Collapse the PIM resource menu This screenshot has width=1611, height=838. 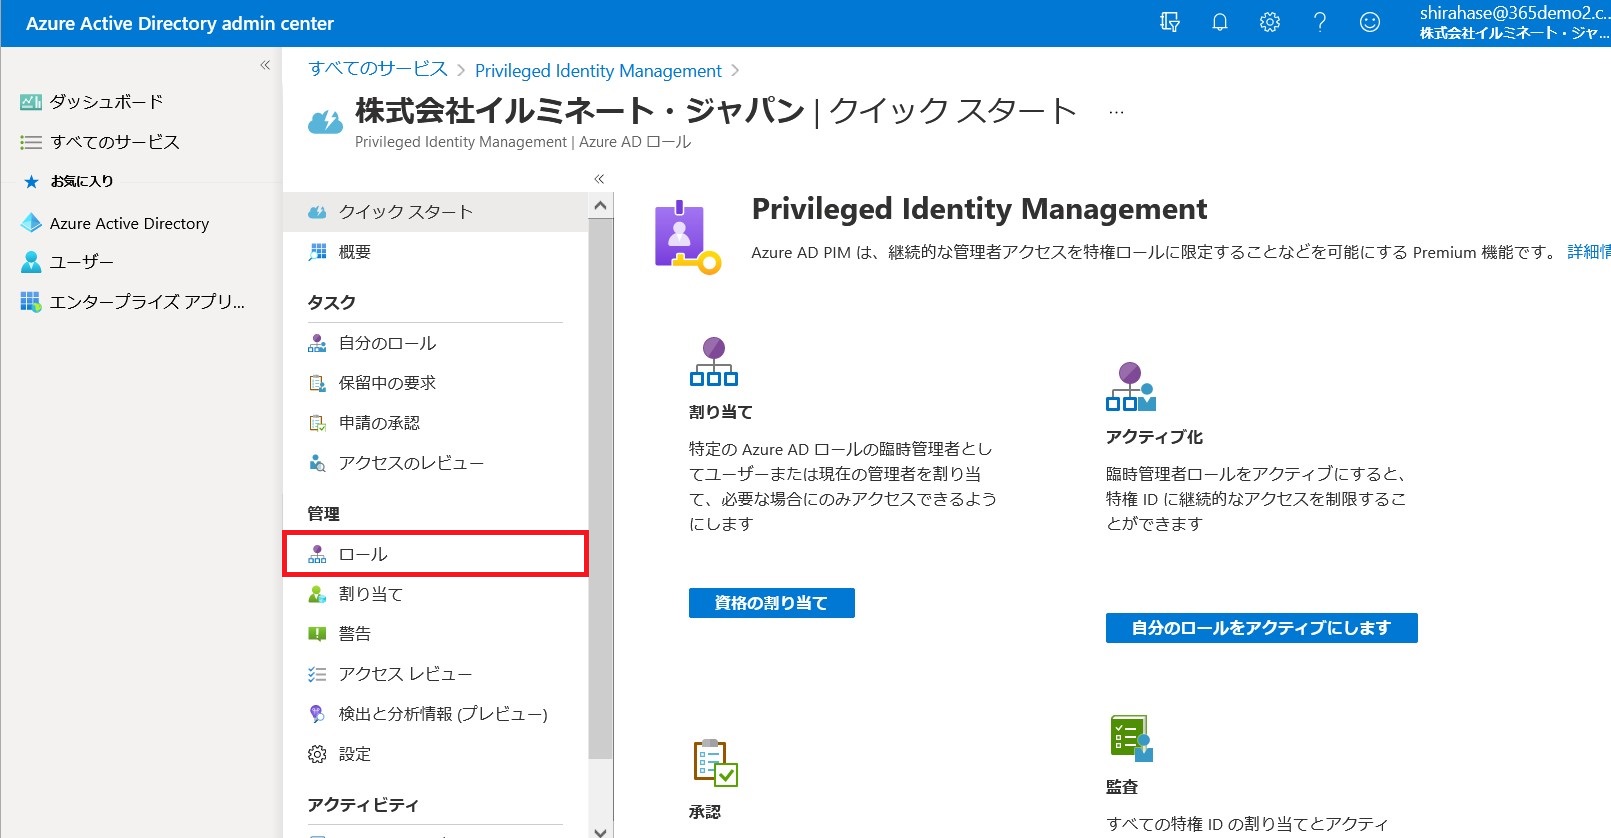point(599,179)
